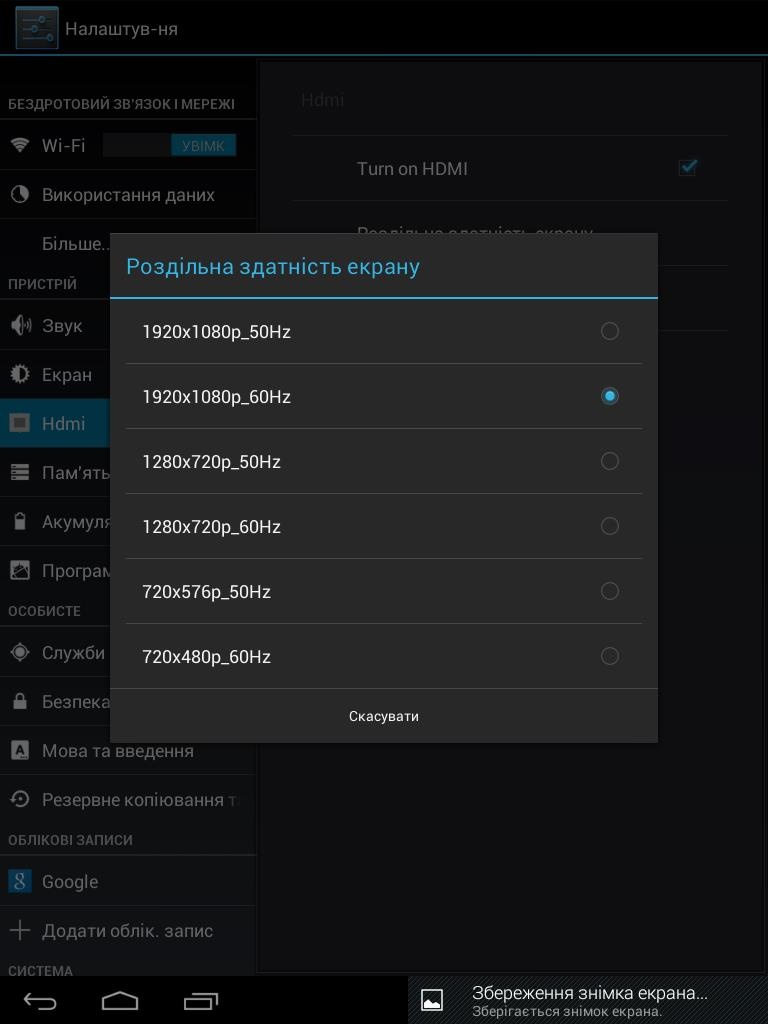768x1024 pixels.
Task: Tap the Google account icon
Action: [x=20, y=881]
